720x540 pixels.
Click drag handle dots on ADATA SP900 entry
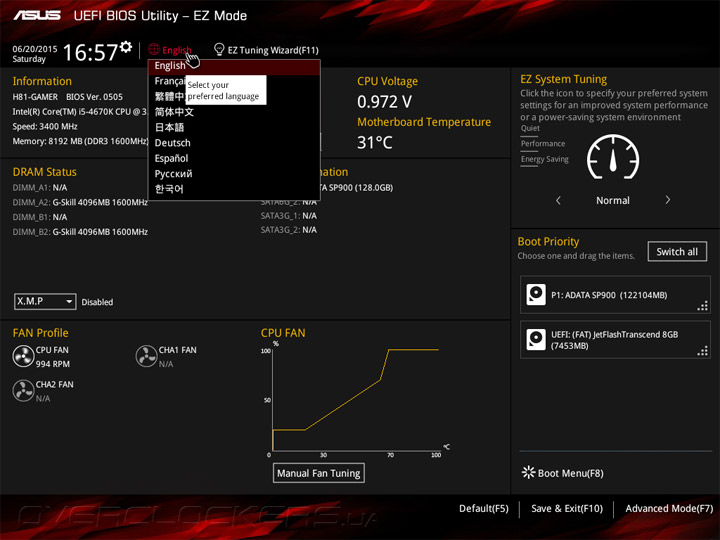coord(703,306)
